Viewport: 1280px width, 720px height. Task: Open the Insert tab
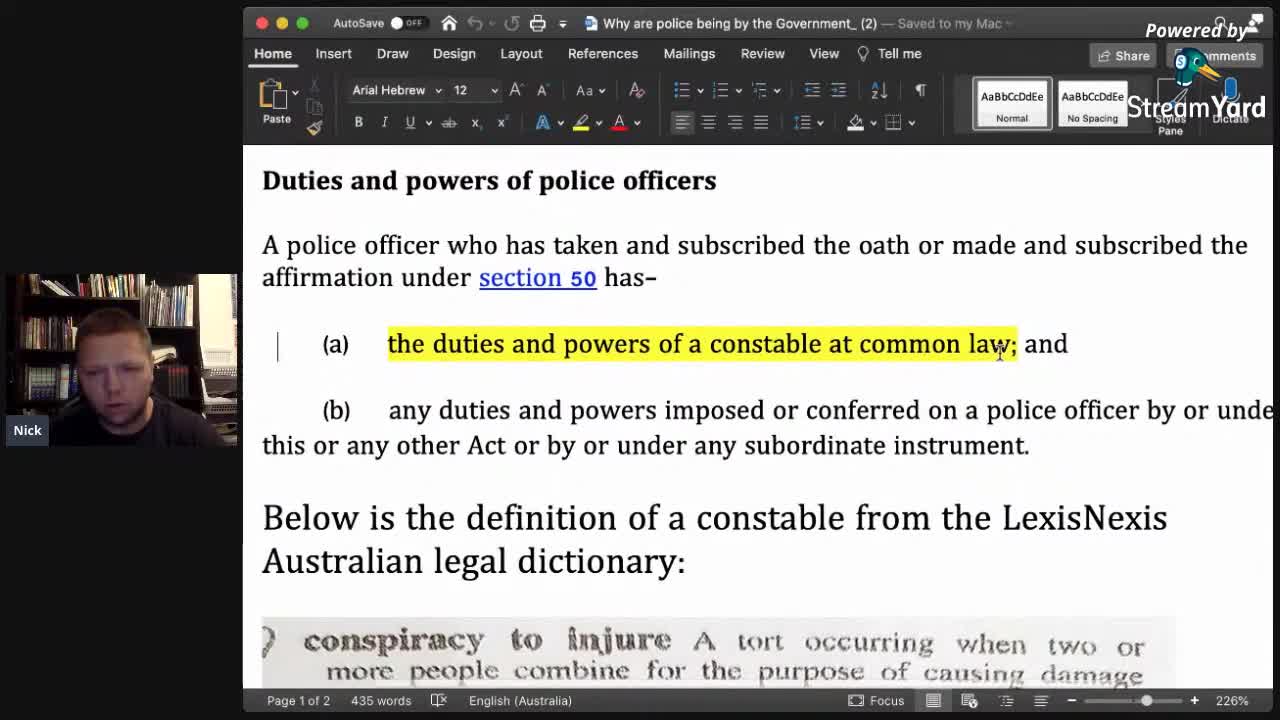click(x=333, y=54)
